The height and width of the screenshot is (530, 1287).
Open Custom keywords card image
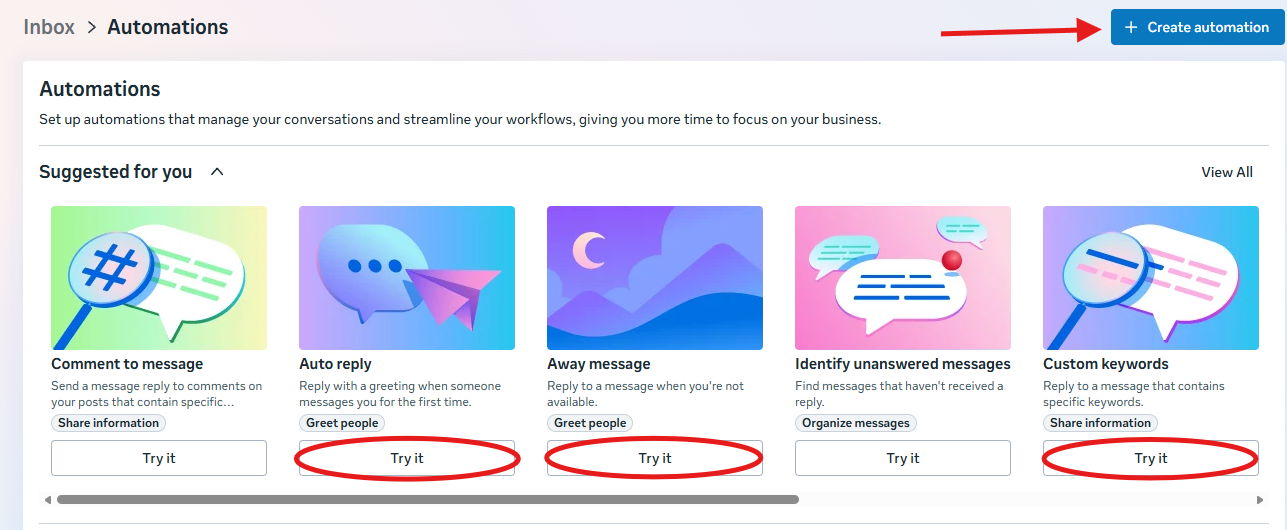tap(1151, 278)
